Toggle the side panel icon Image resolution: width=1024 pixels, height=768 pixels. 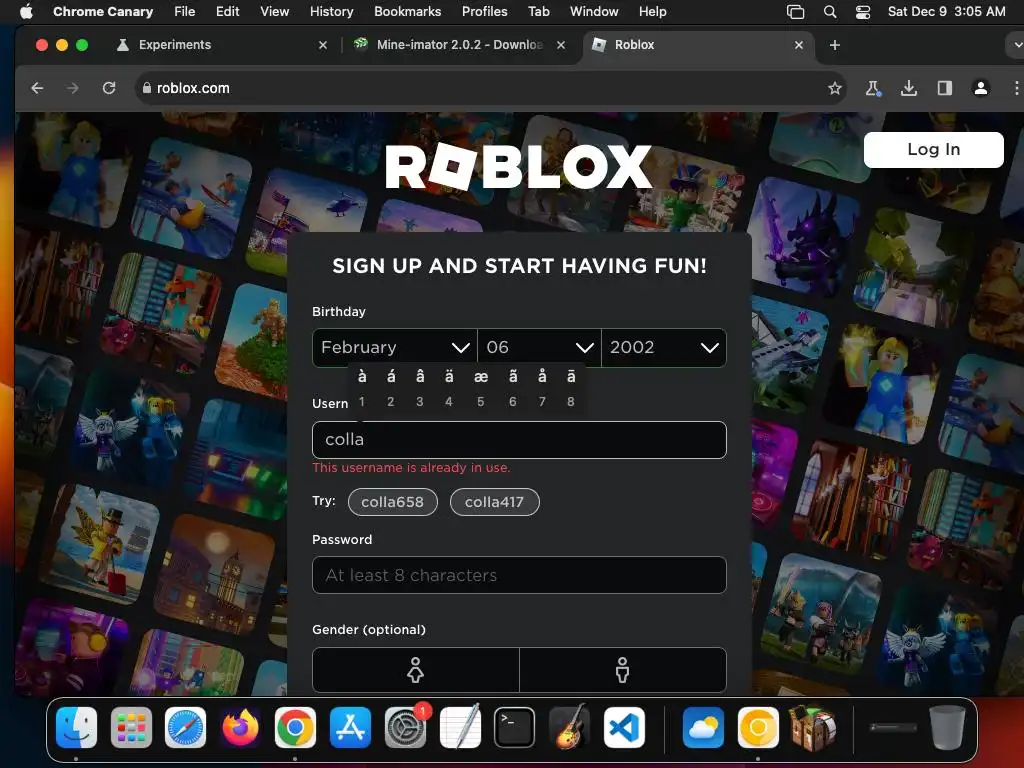(944, 88)
